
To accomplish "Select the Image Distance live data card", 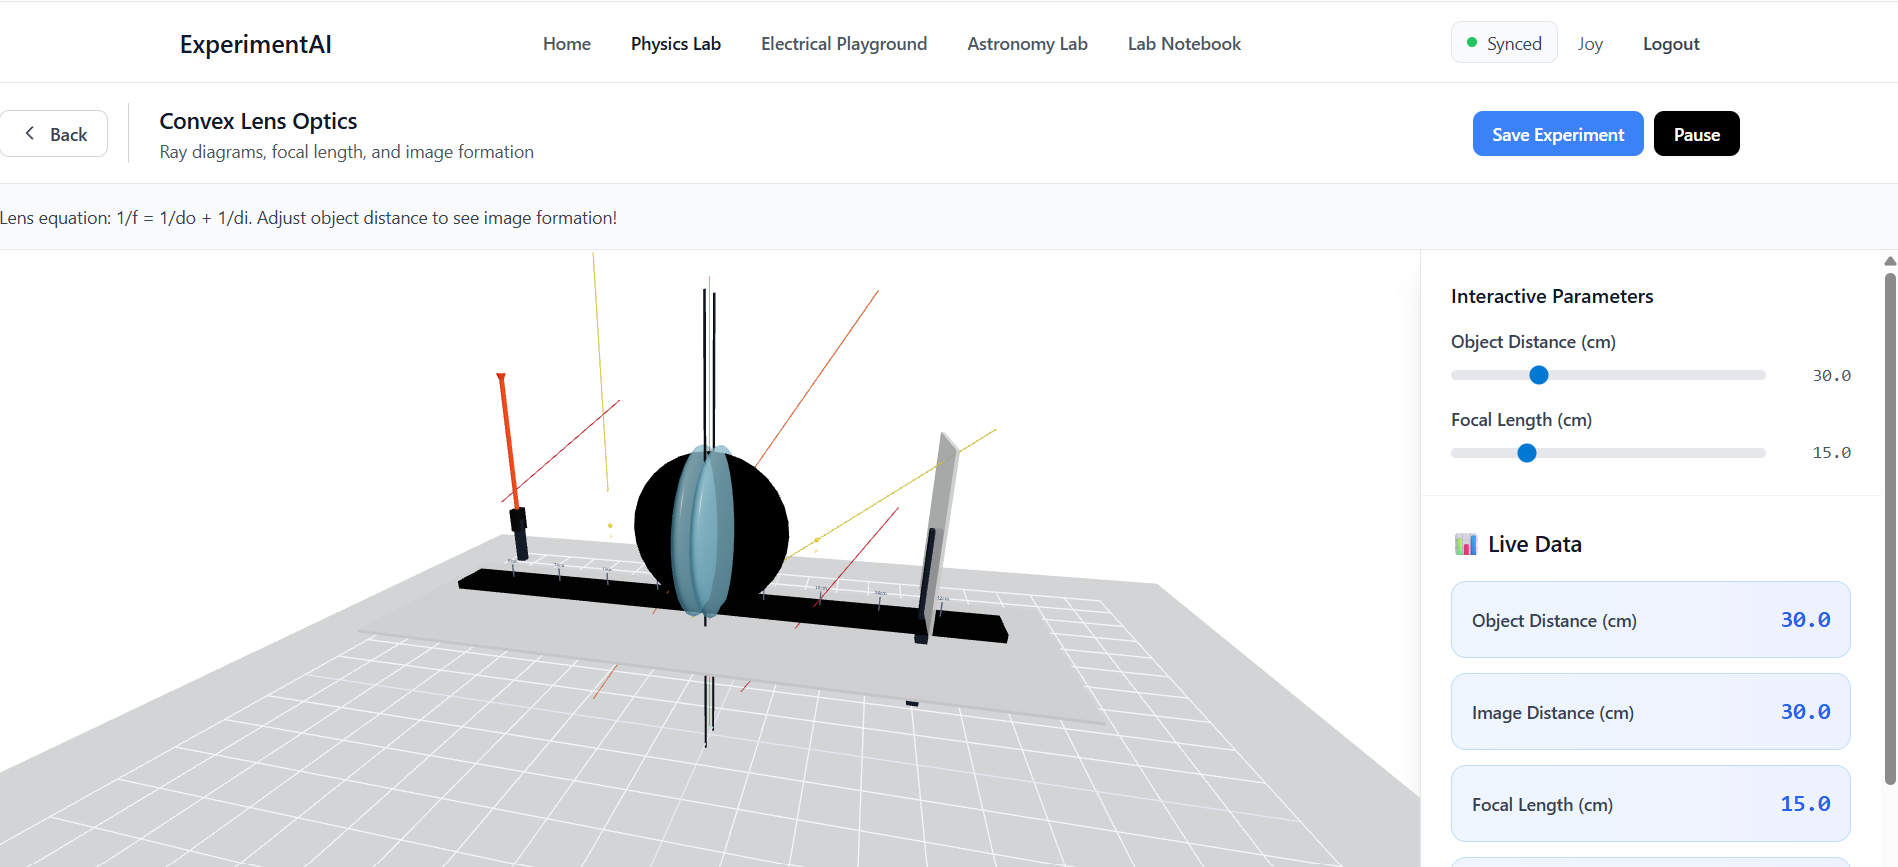I will coord(1651,712).
